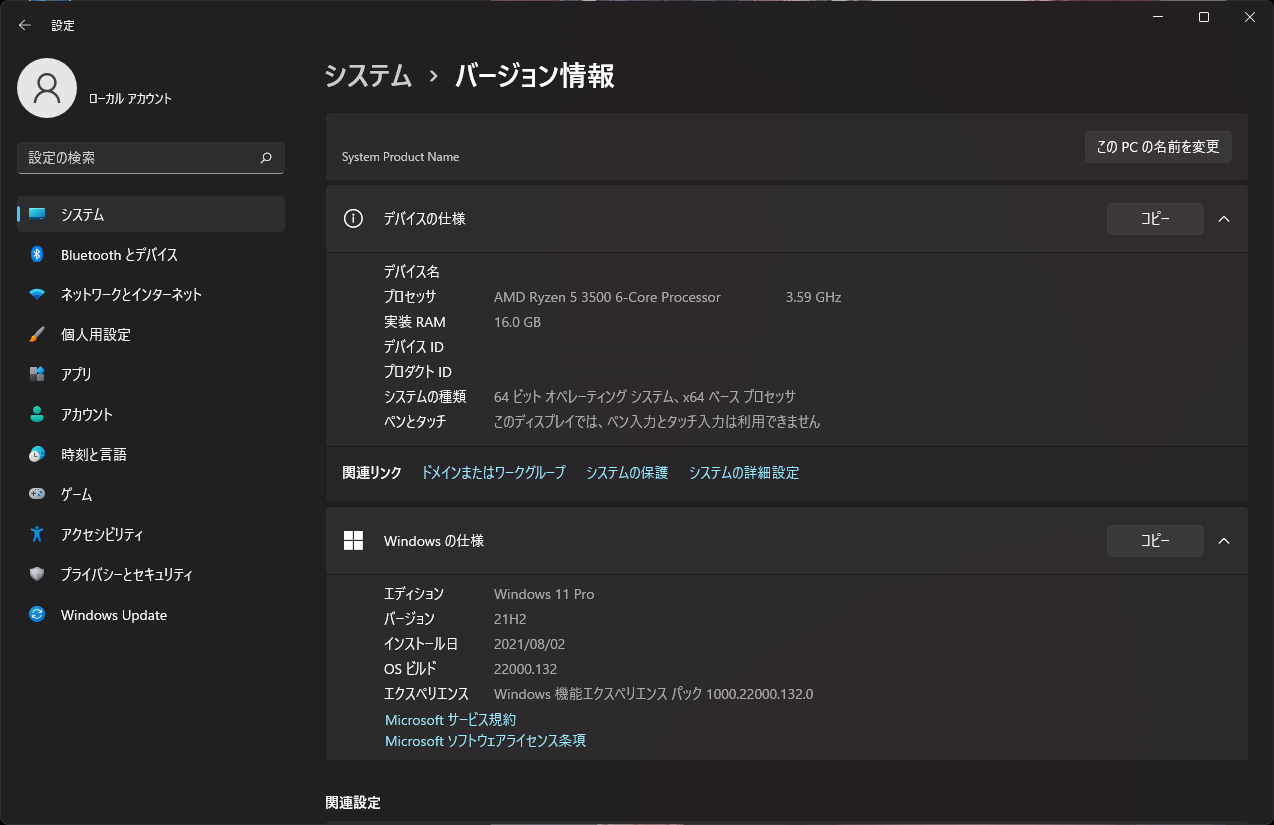Viewport: 1274px width, 825px height.
Task: Open システムの保護 link
Action: [627, 473]
